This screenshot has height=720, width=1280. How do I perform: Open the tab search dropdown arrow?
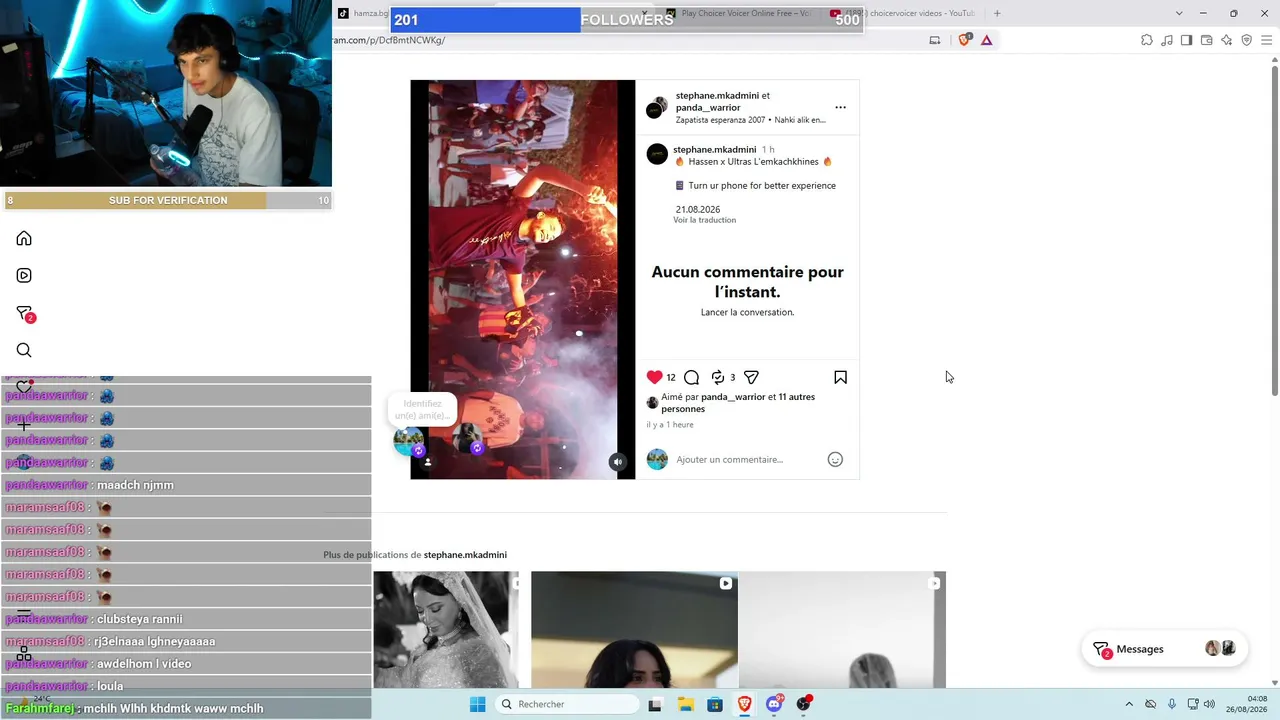[1179, 13]
